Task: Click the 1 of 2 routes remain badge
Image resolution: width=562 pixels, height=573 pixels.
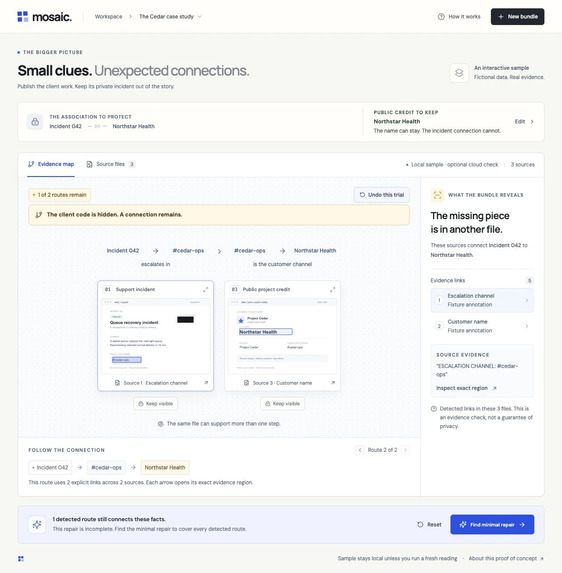Action: (60, 195)
